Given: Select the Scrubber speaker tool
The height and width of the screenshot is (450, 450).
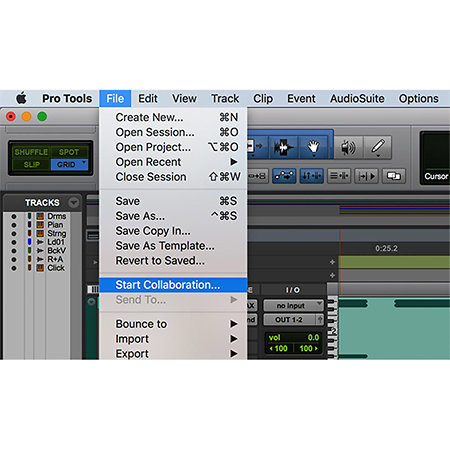Looking at the screenshot, I should (x=348, y=147).
